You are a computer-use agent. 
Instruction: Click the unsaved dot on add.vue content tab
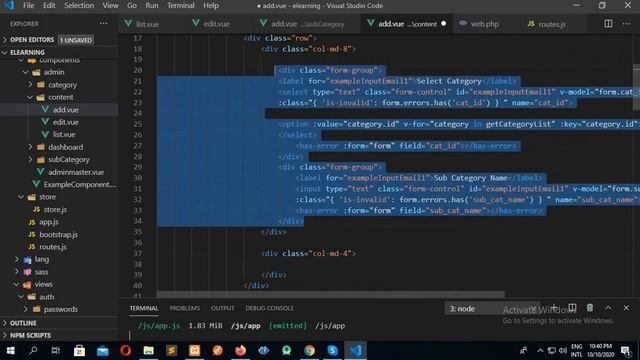point(444,24)
